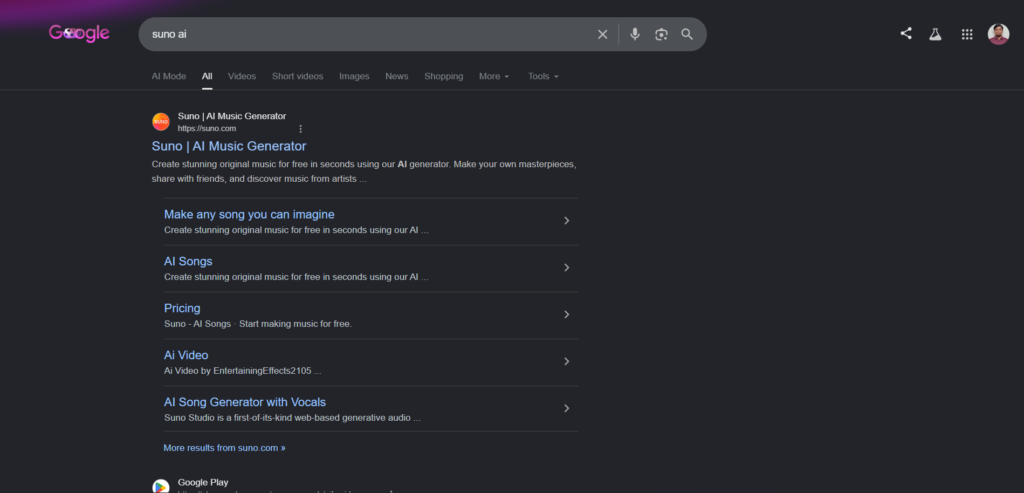Select the All tab

point(207,76)
